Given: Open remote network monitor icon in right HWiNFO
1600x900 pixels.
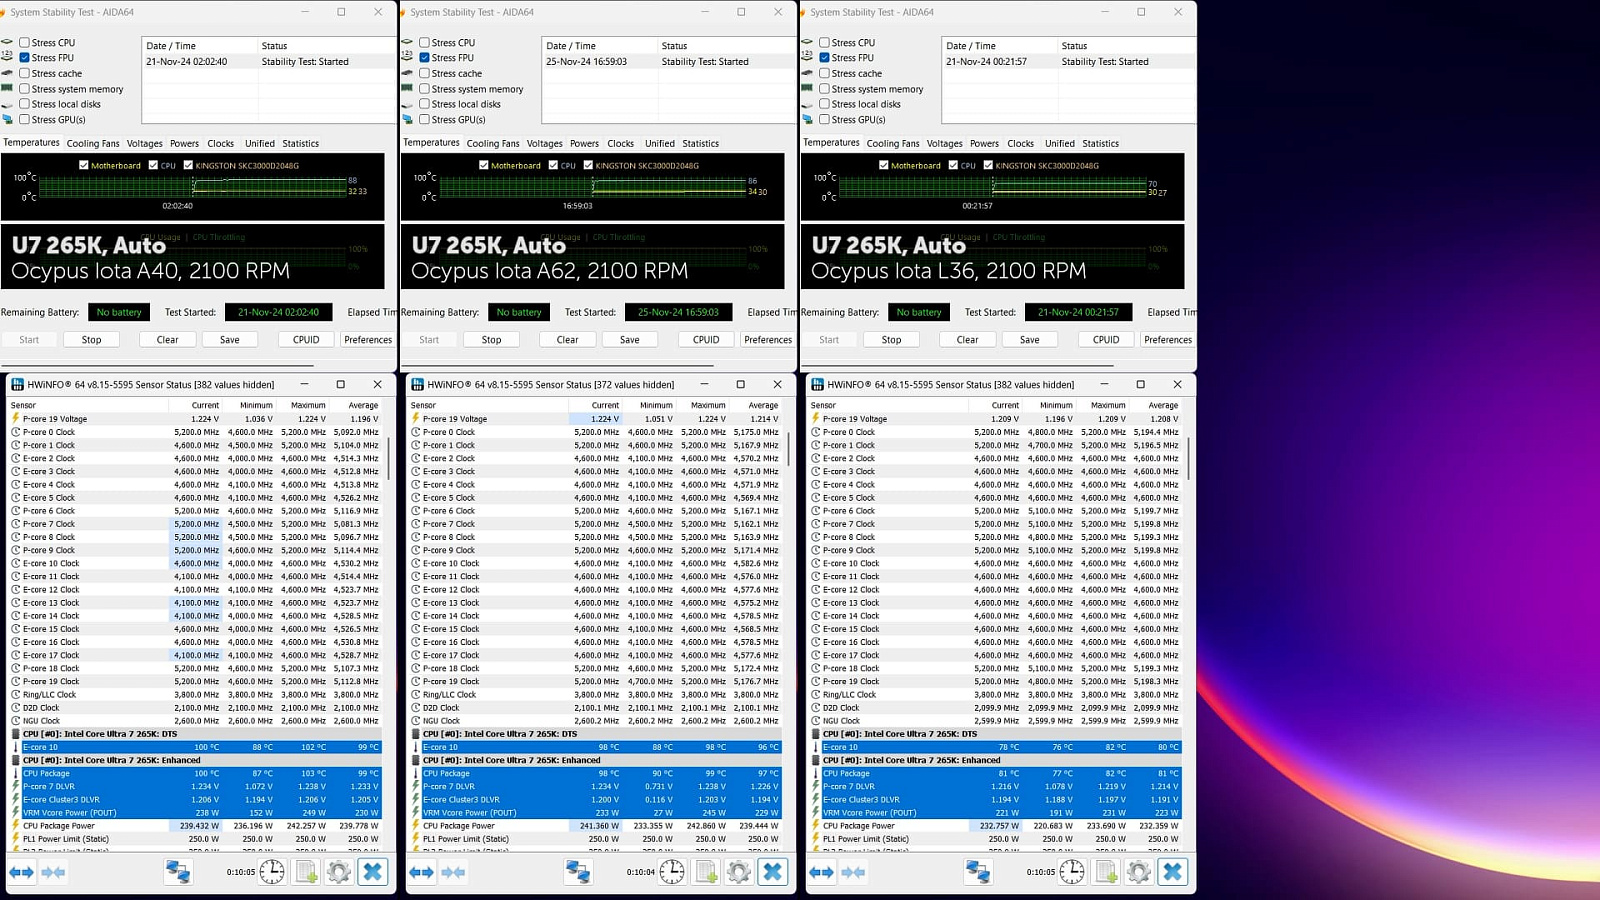Looking at the screenshot, I should 978,872.
